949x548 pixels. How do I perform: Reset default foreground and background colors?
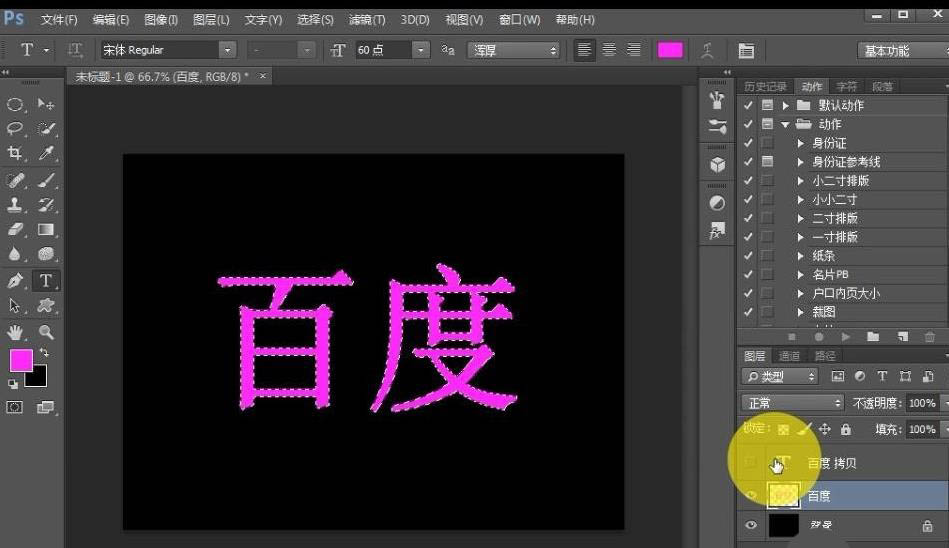click(13, 384)
